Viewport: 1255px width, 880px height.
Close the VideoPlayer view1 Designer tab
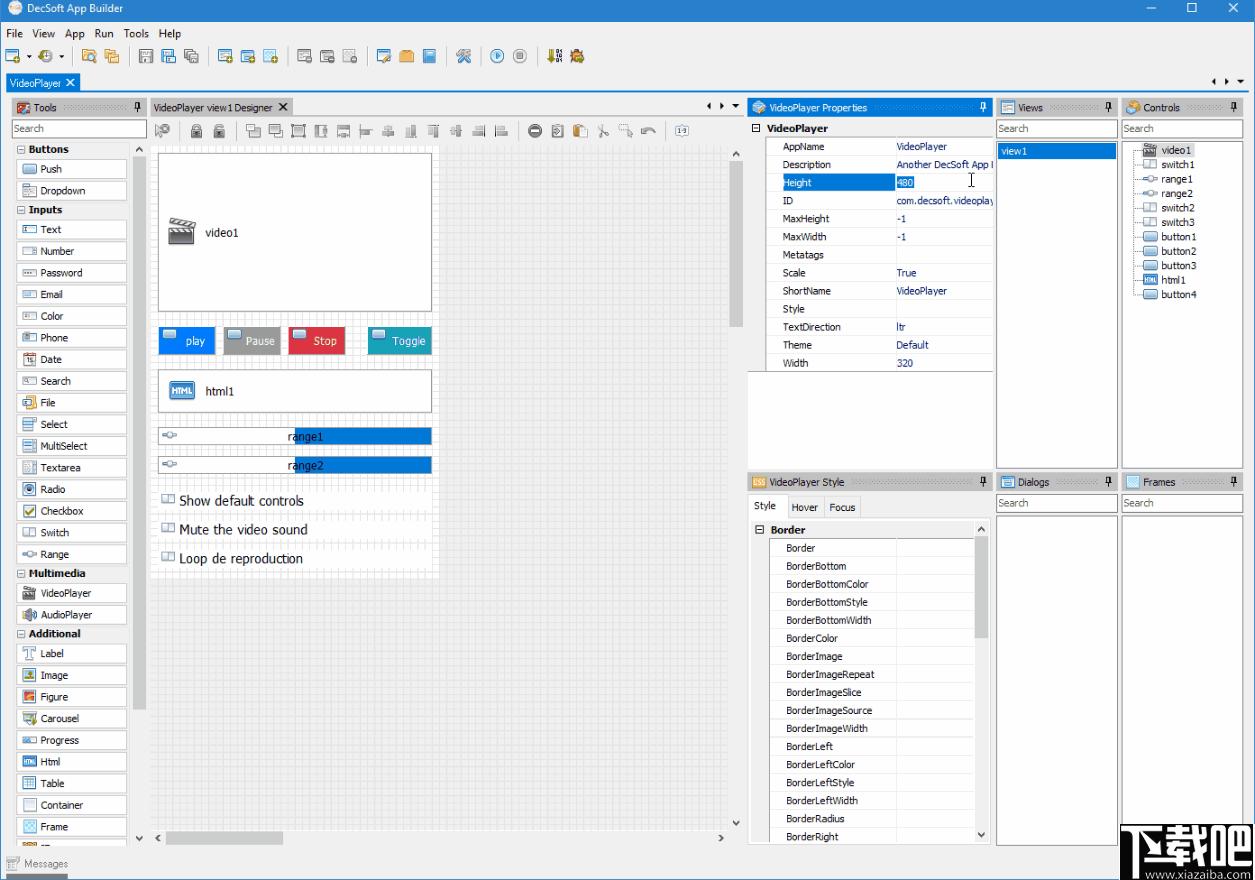[283, 107]
